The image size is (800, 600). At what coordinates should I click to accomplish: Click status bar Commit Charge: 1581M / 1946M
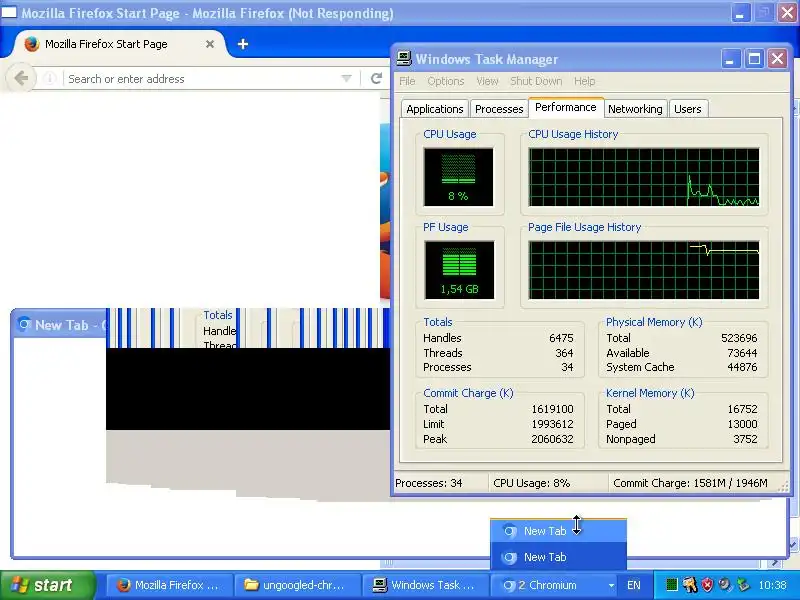click(x=690, y=483)
